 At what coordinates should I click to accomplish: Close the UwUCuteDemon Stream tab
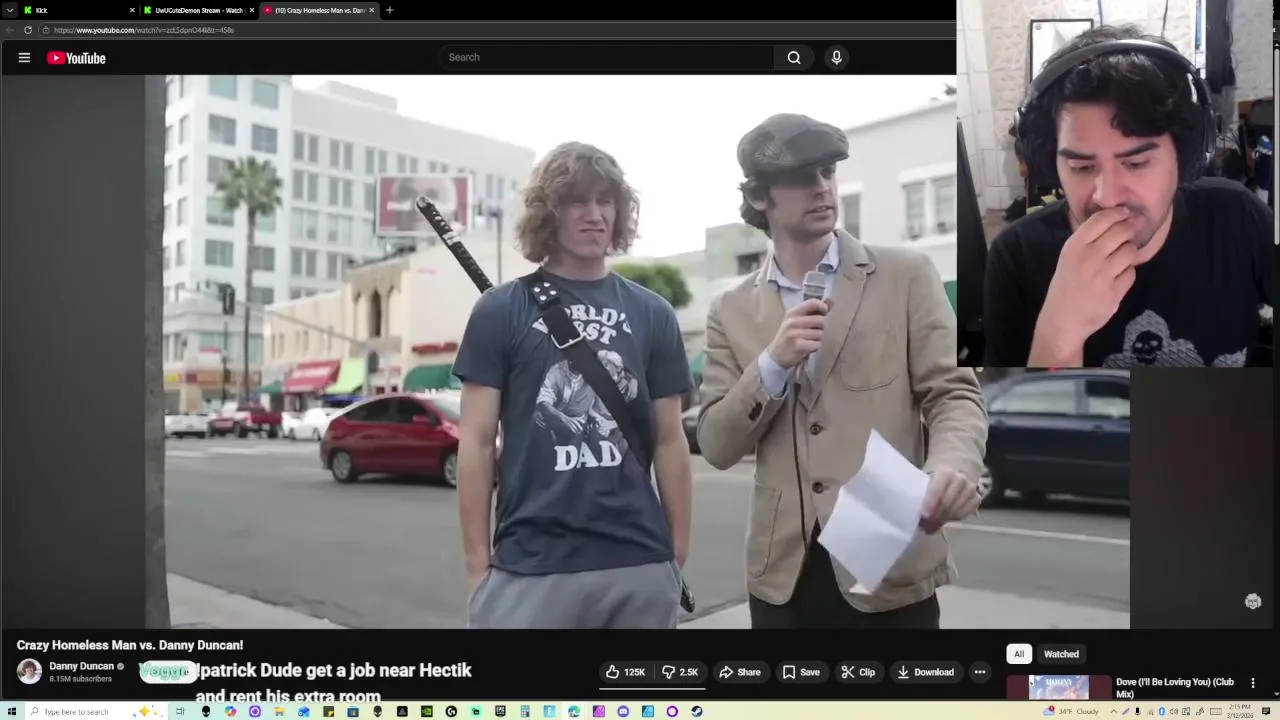[252, 10]
